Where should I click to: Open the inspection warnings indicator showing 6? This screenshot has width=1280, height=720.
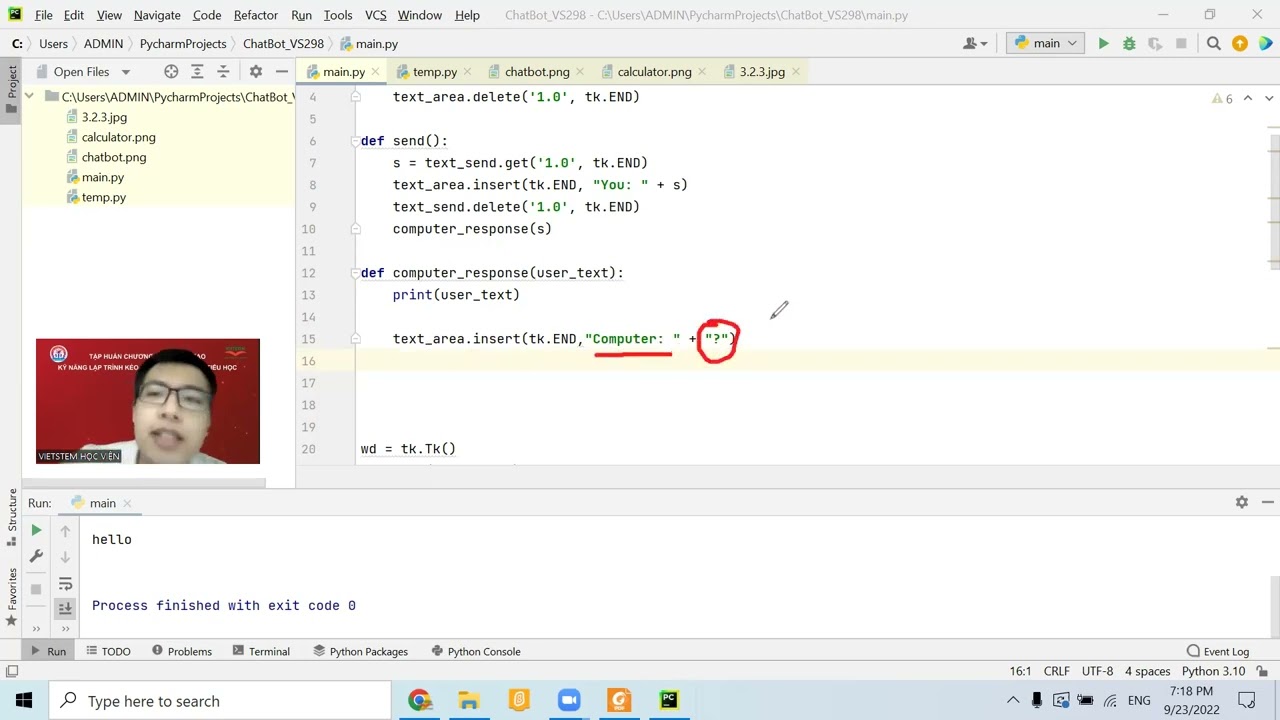tap(1222, 98)
